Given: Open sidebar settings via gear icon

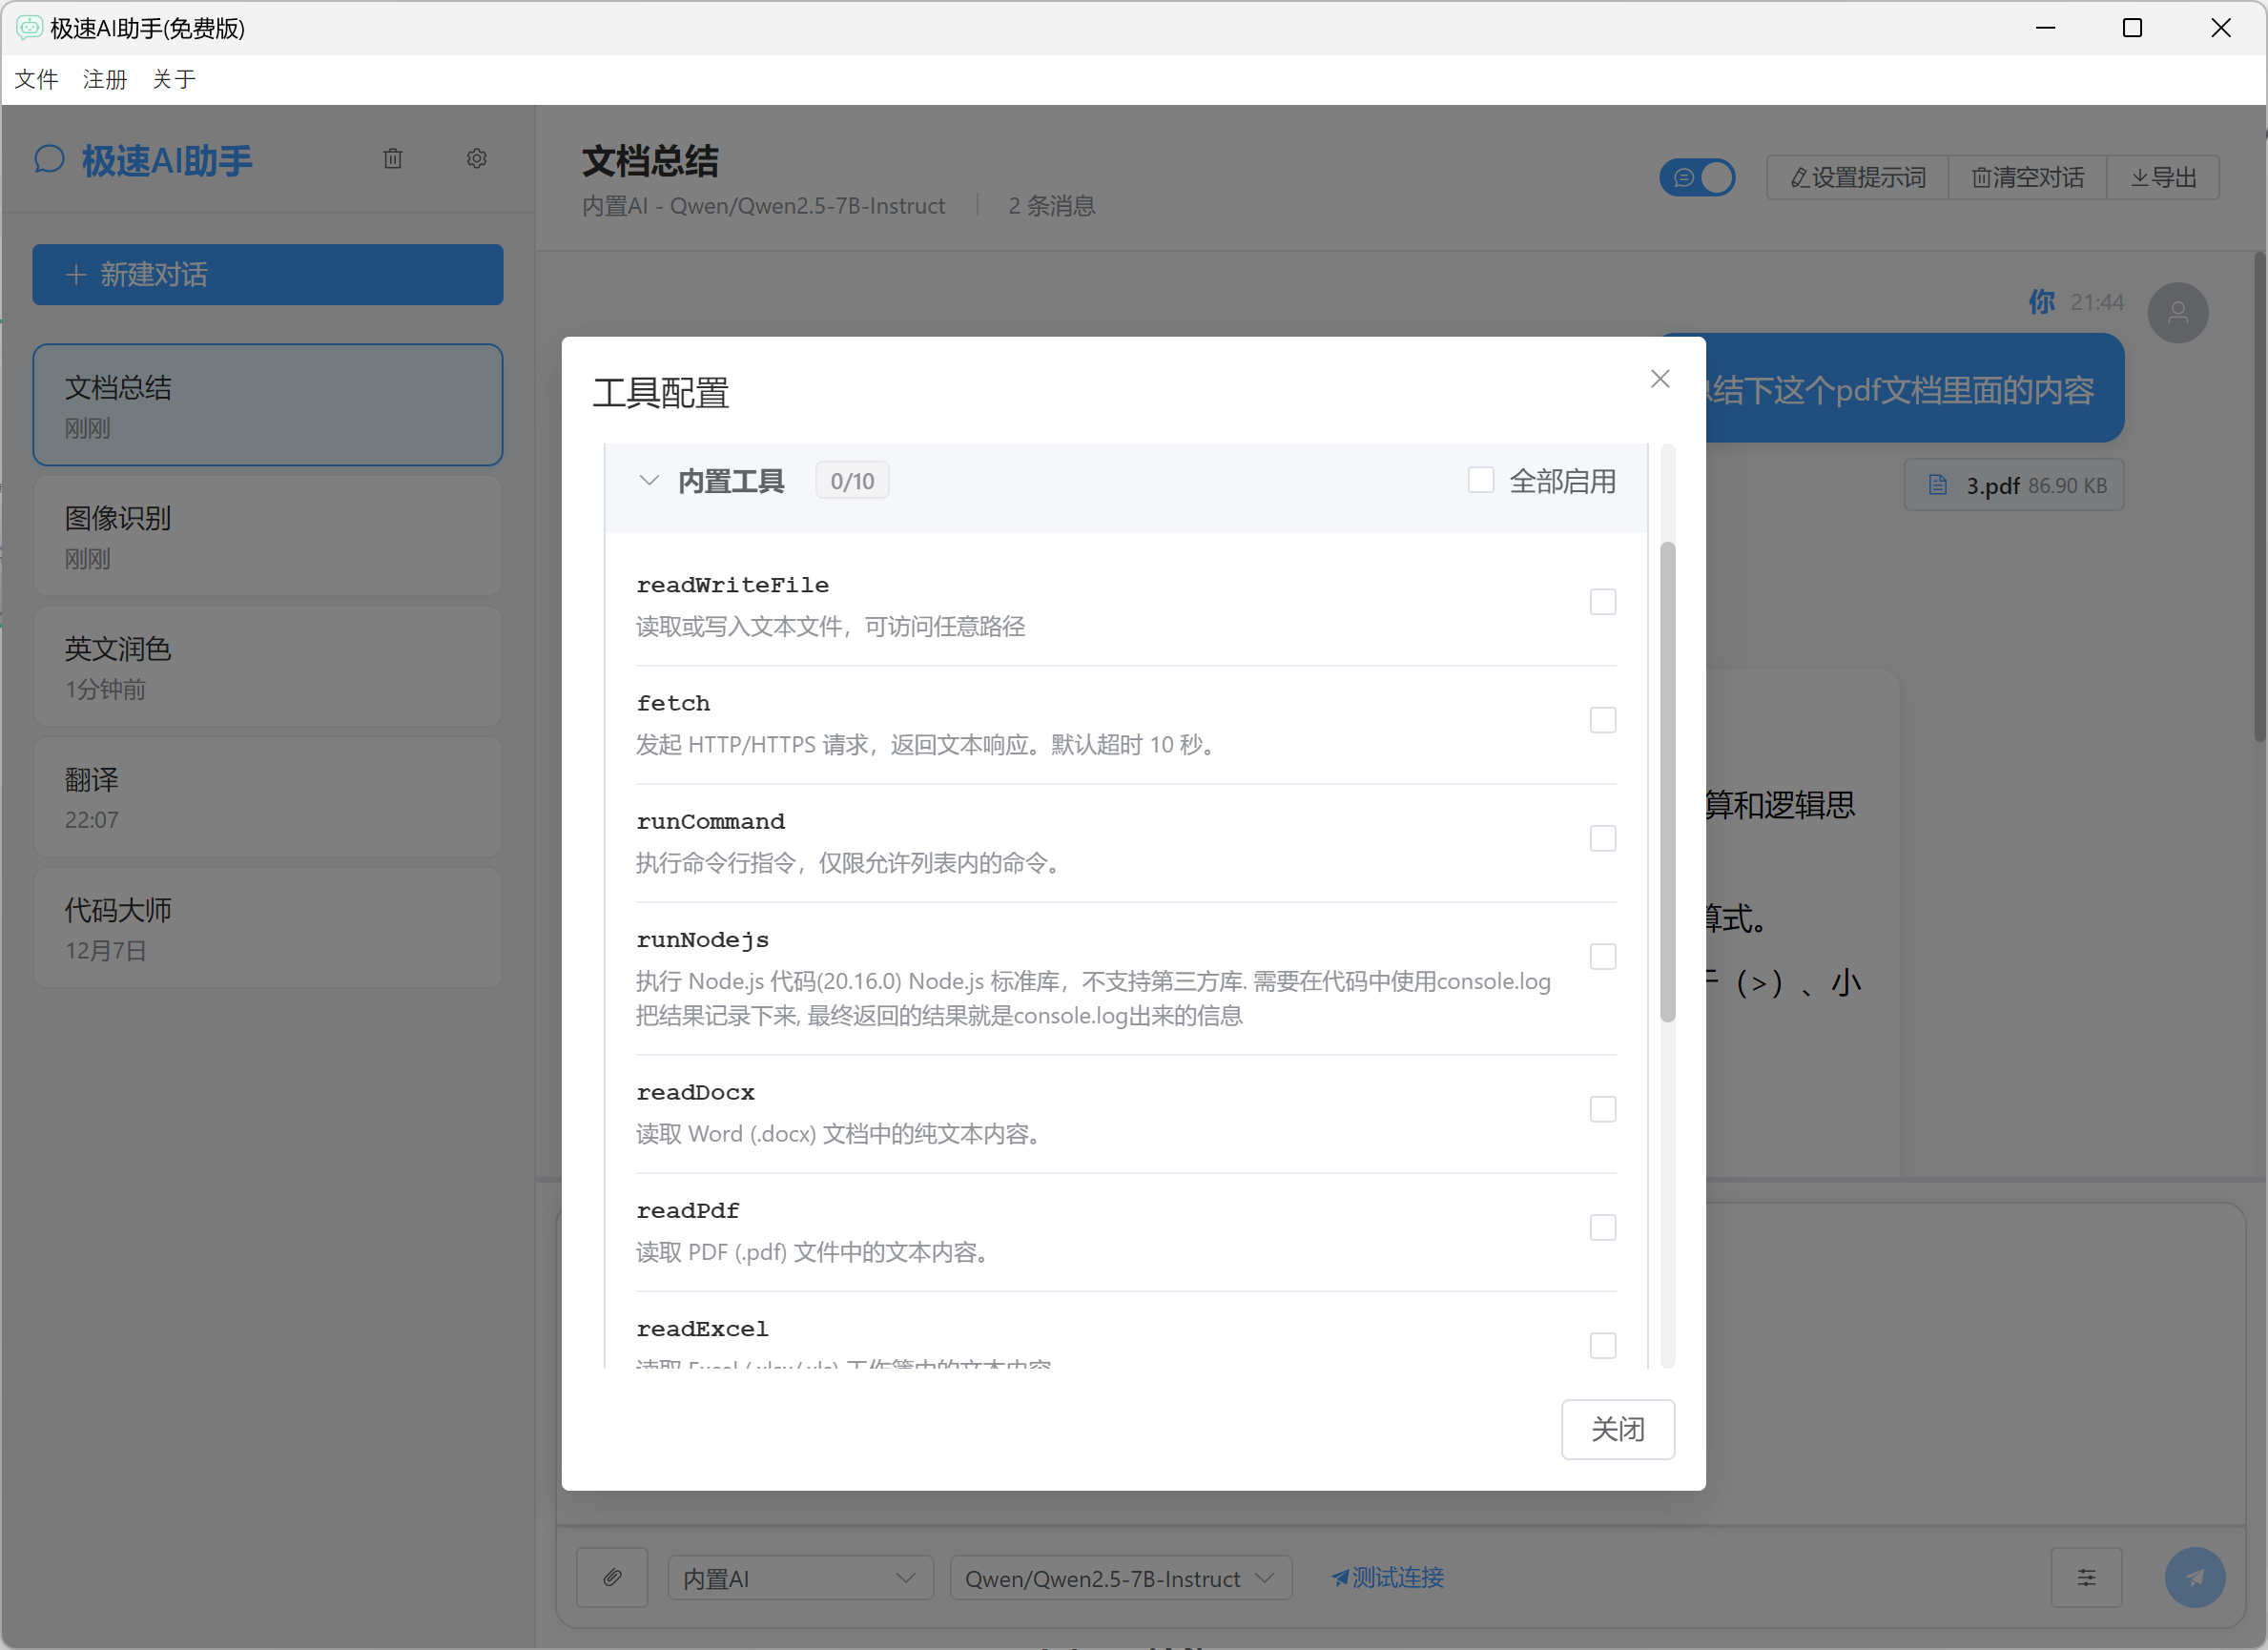Looking at the screenshot, I should [x=476, y=158].
